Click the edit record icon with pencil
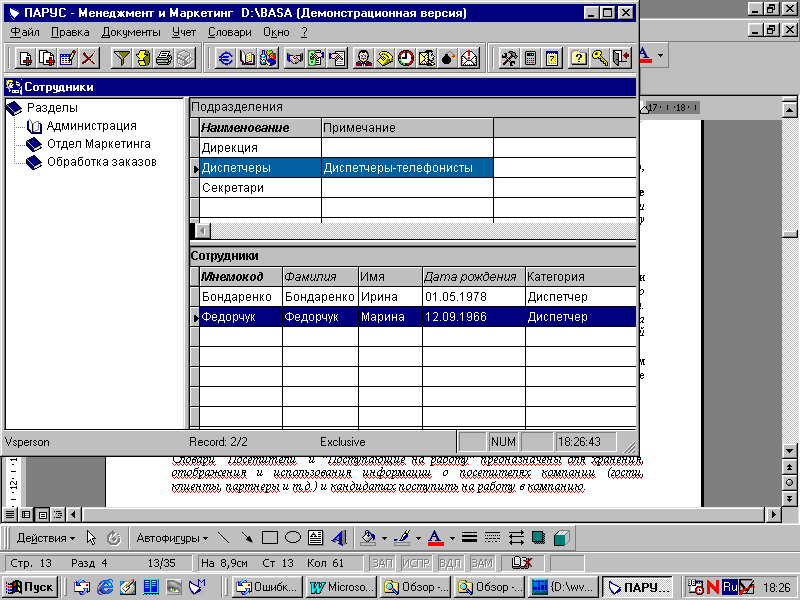This screenshot has width=800, height=600. pyautogui.click(x=68, y=58)
